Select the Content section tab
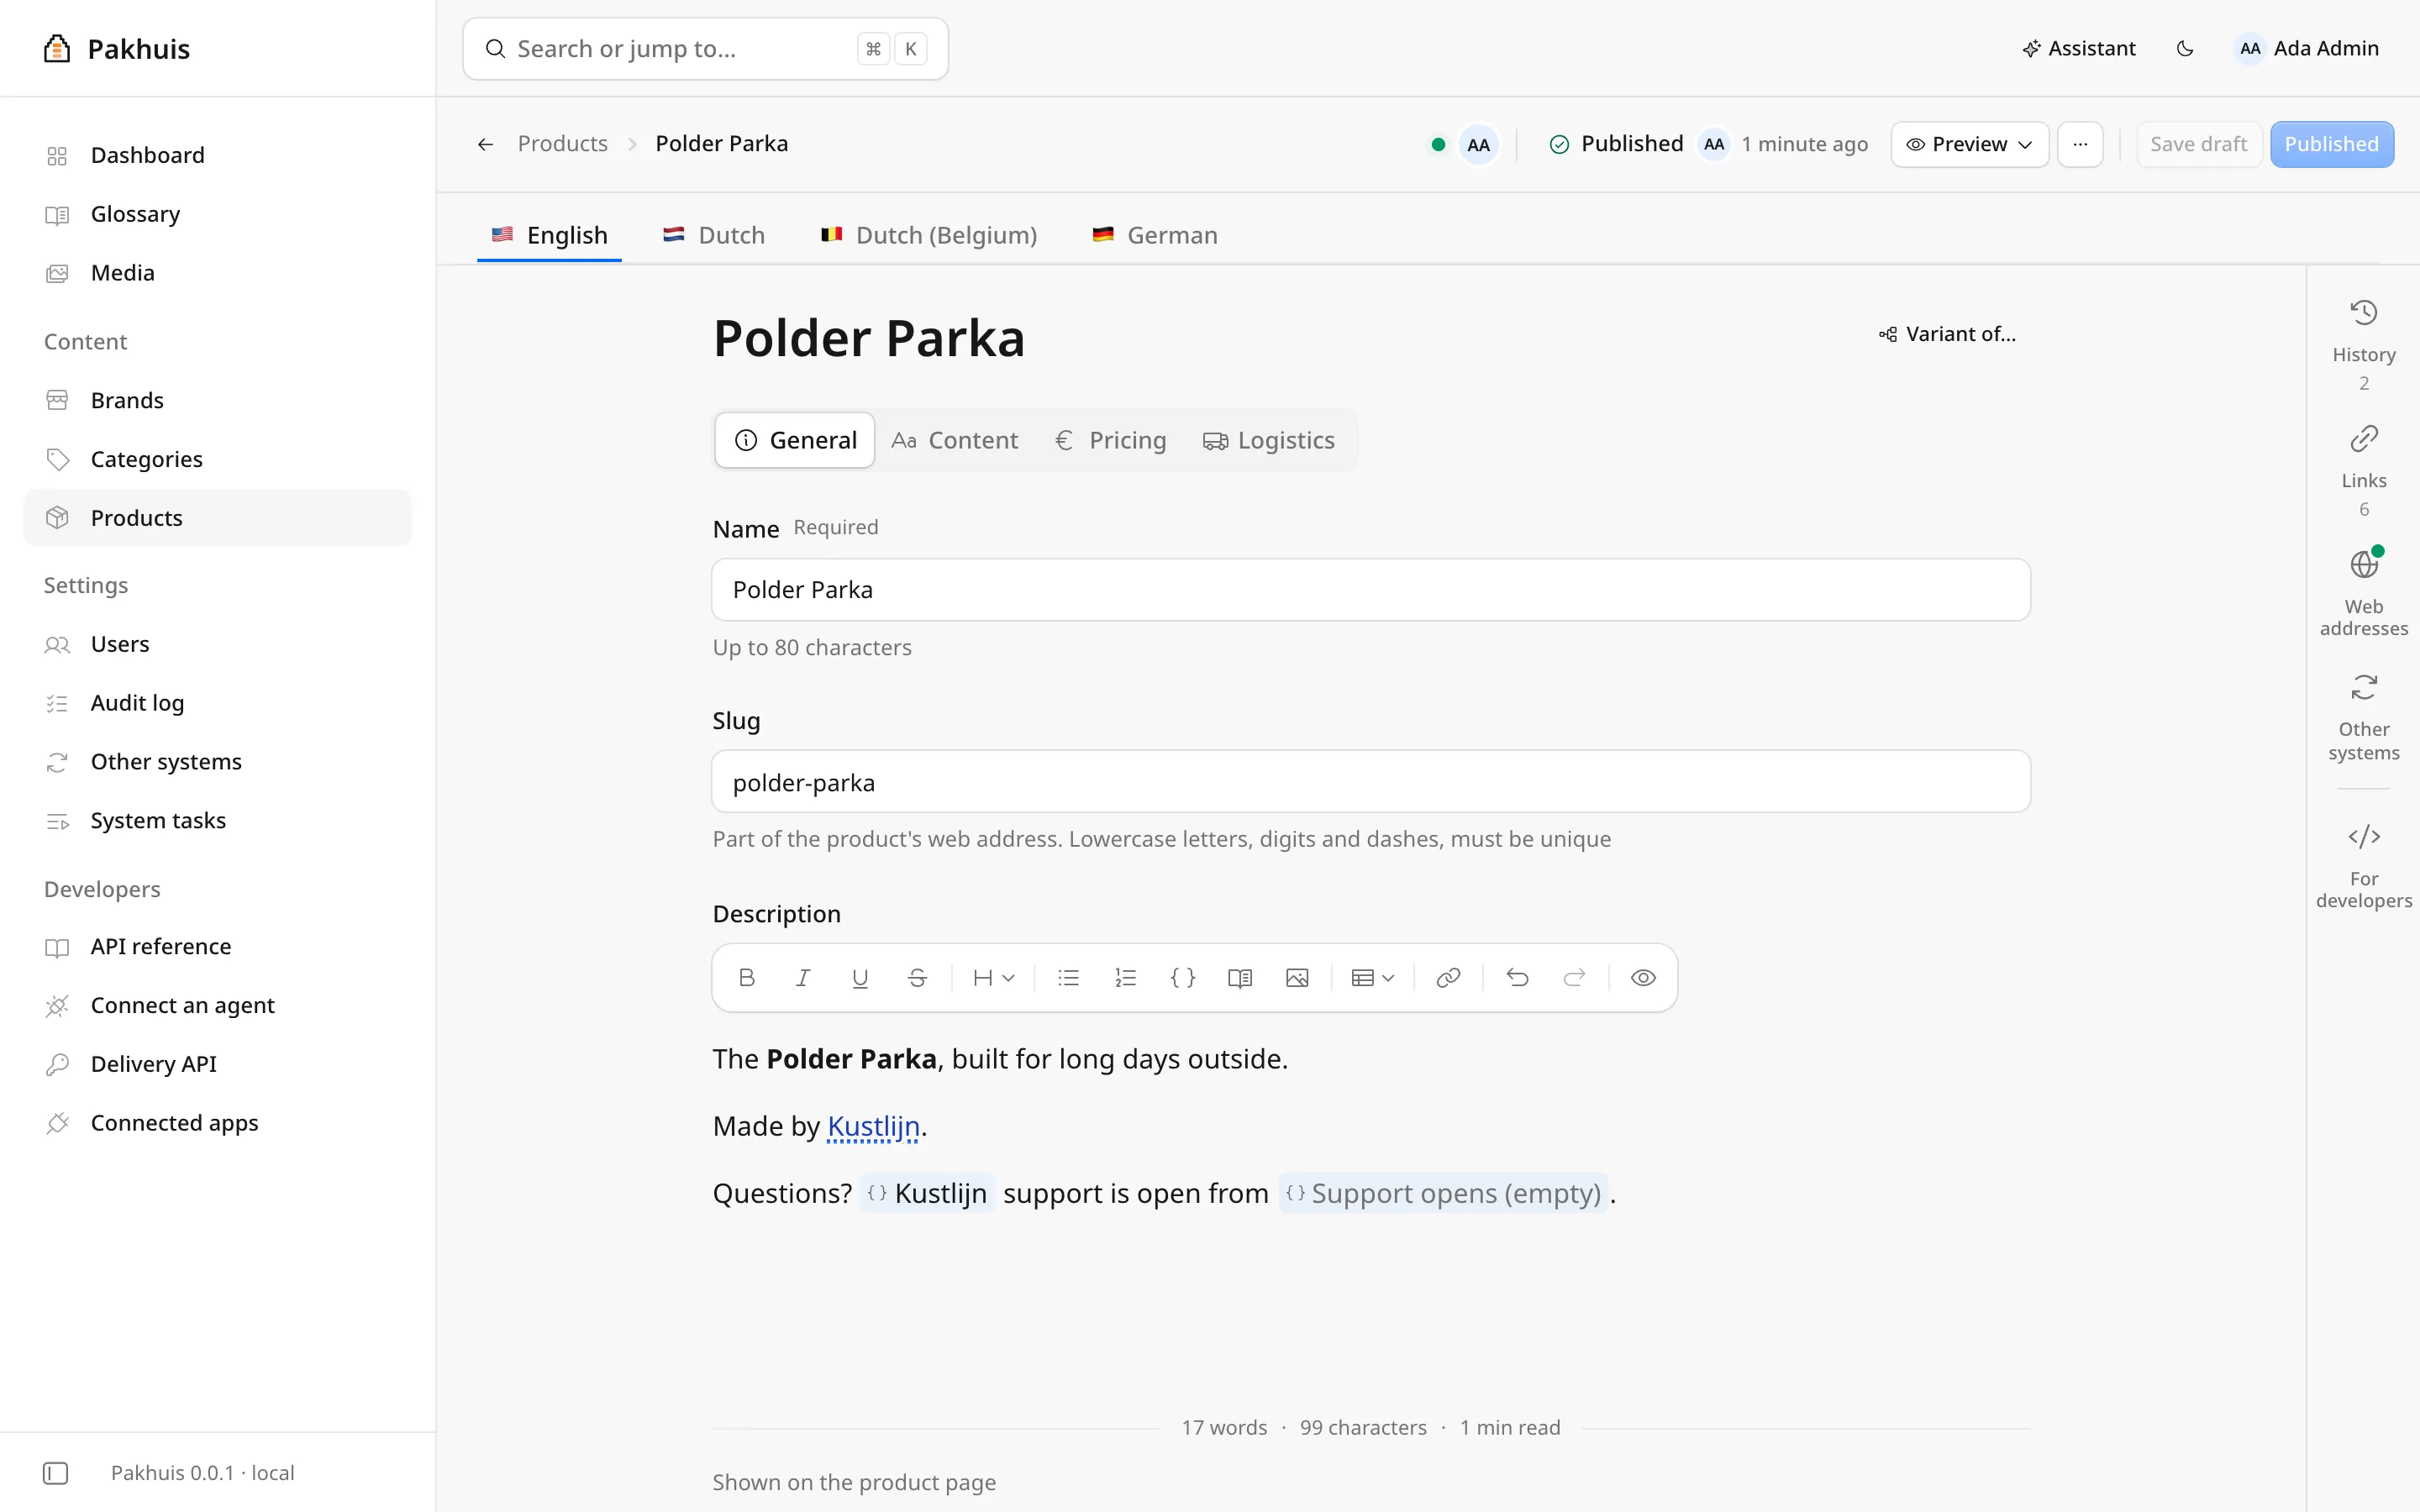Image resolution: width=2420 pixels, height=1512 pixels. coord(955,440)
